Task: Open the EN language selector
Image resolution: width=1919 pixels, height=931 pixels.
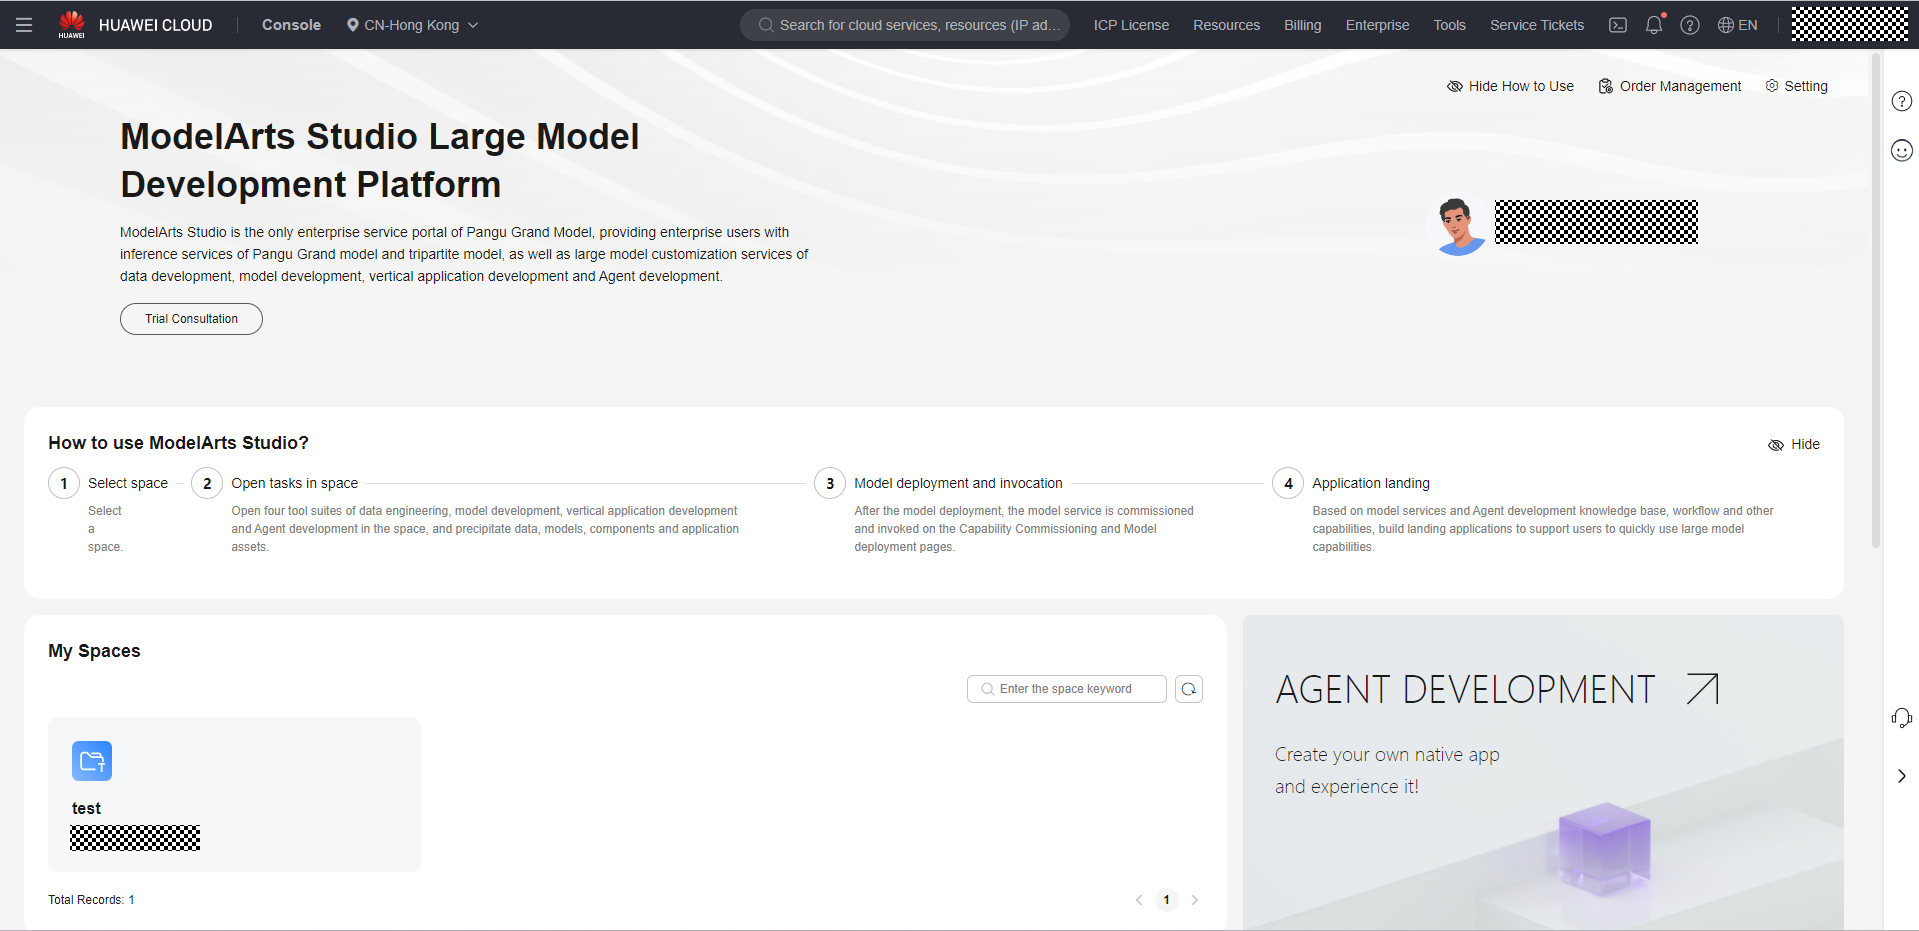Action: click(x=1737, y=25)
